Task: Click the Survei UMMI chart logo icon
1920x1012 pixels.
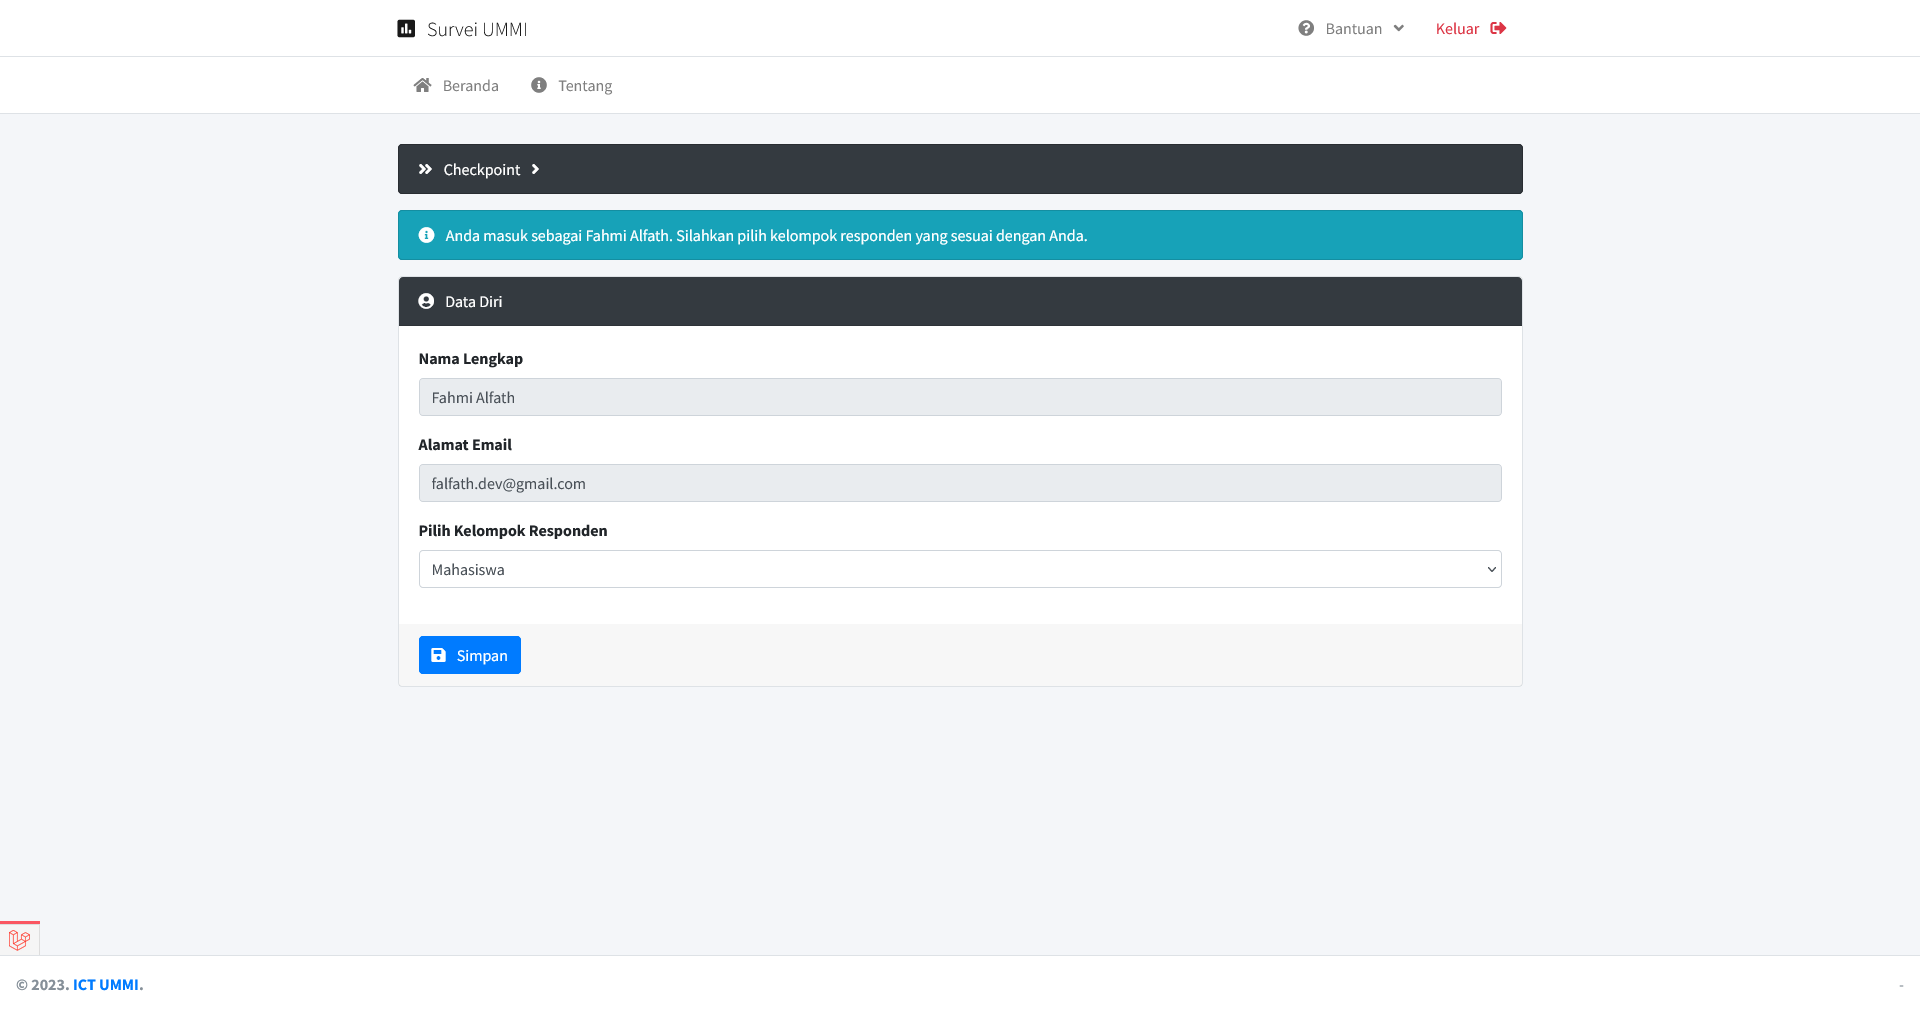Action: pos(406,29)
